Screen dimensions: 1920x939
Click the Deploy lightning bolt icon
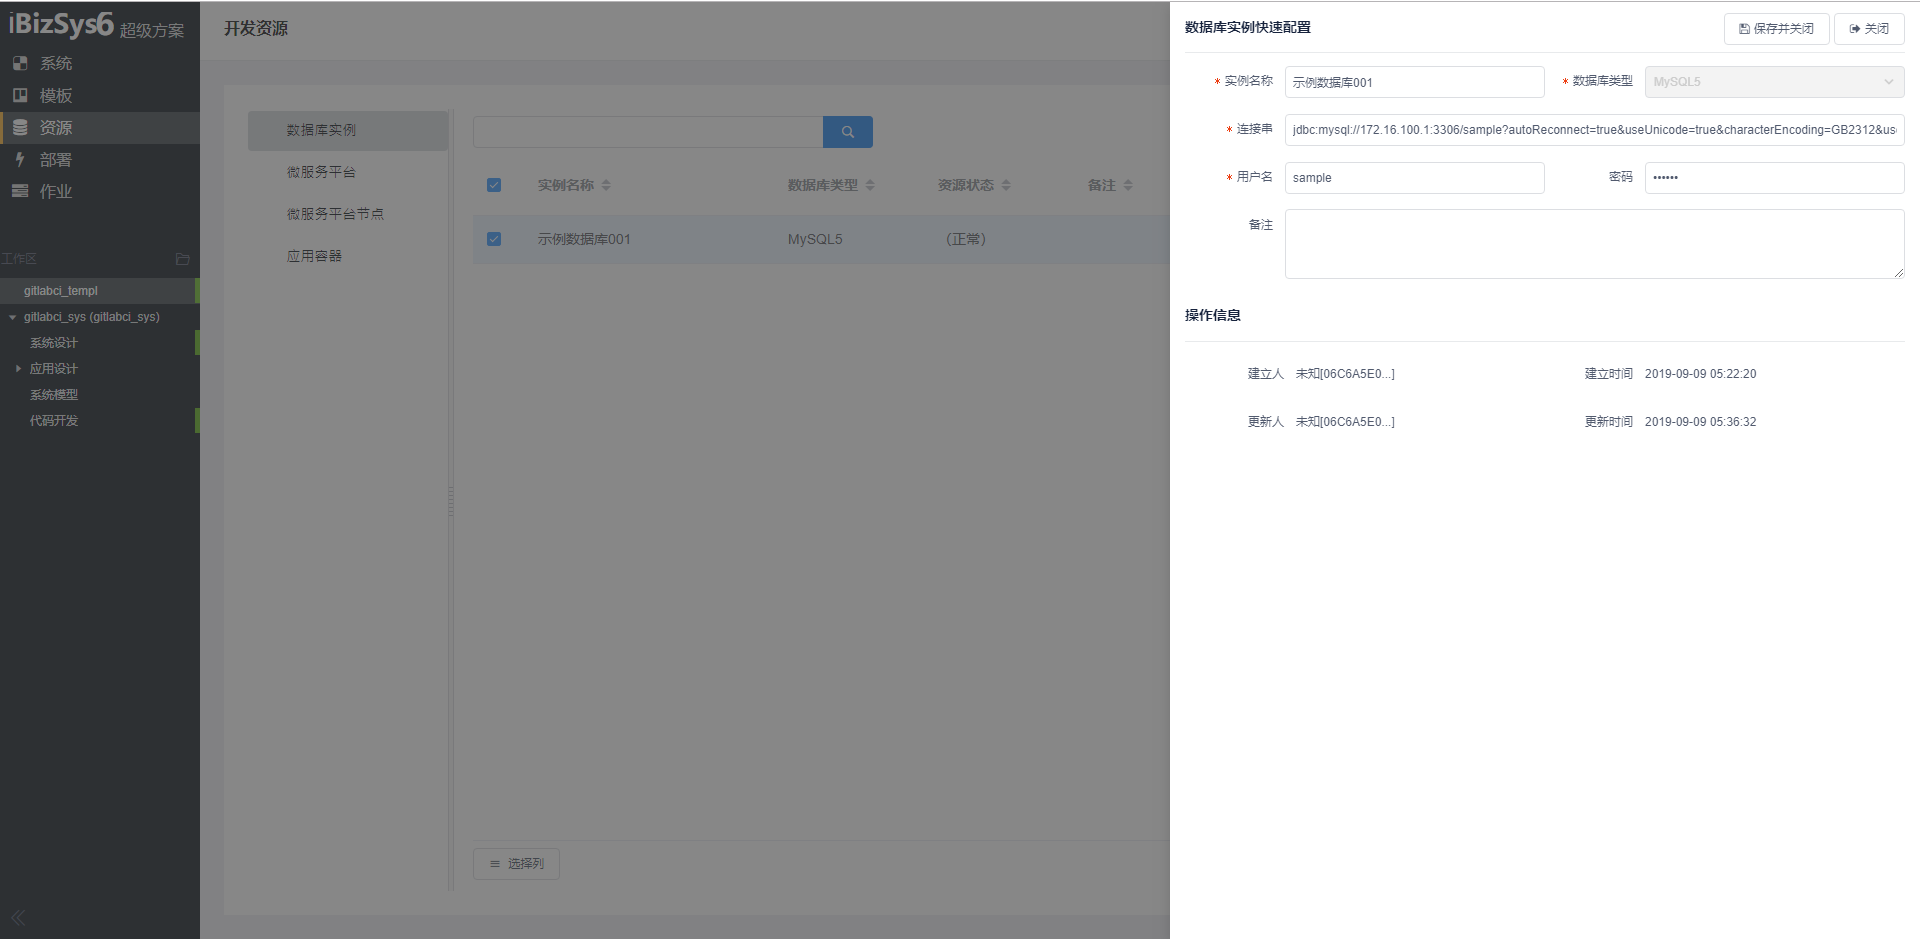tap(20, 159)
